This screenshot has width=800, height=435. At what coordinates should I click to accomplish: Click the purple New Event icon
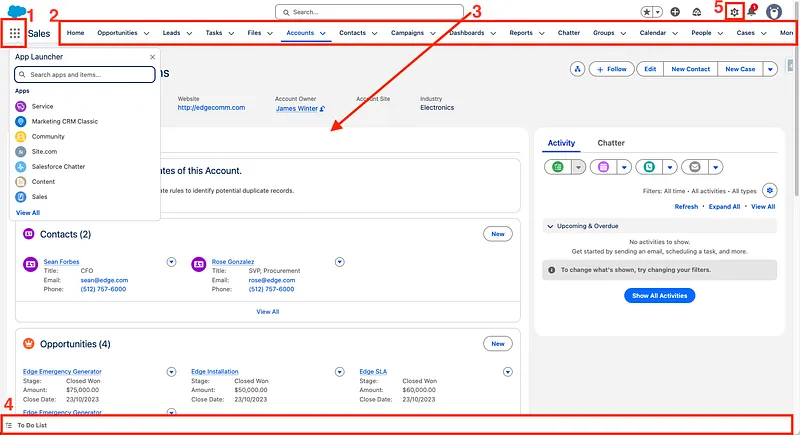point(603,167)
